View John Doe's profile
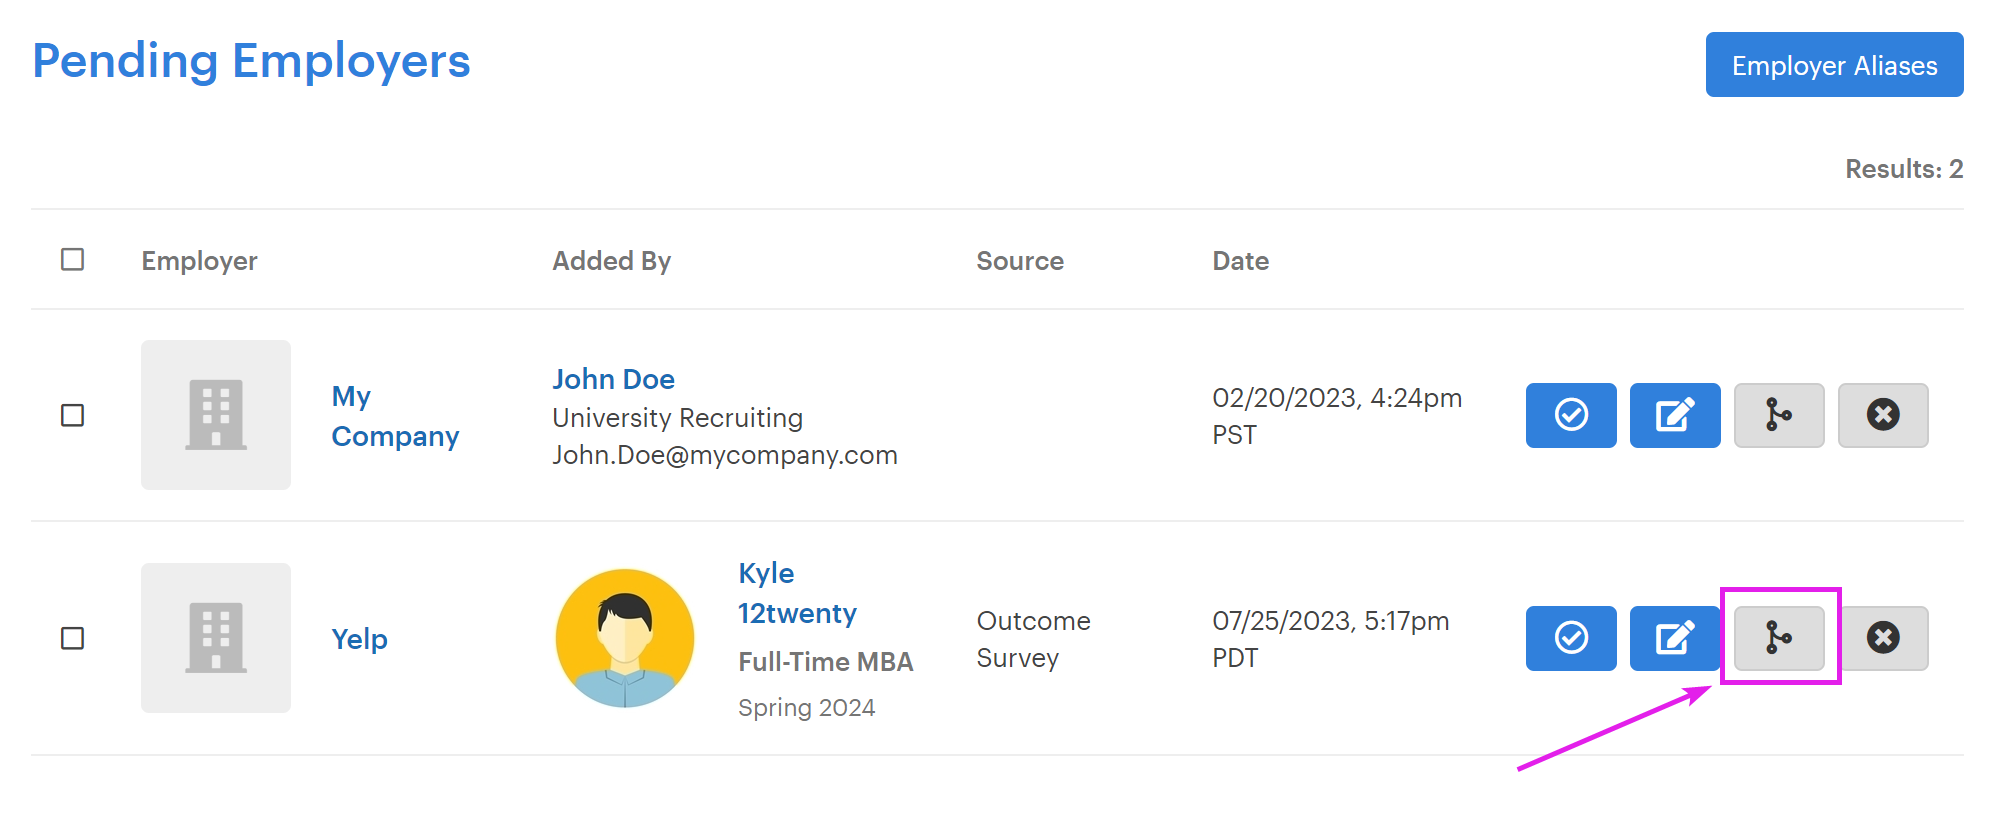This screenshot has width=1994, height=816. [x=613, y=379]
